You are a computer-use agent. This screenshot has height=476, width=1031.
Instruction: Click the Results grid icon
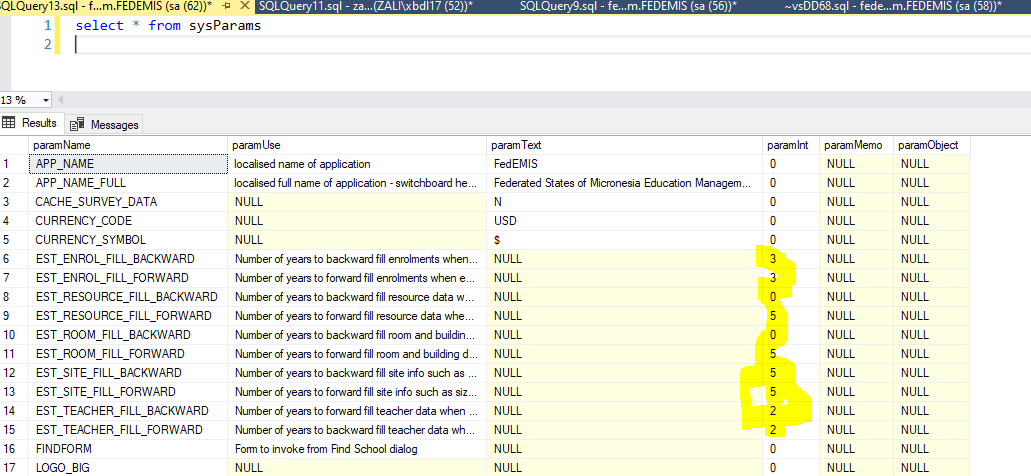click(10, 123)
